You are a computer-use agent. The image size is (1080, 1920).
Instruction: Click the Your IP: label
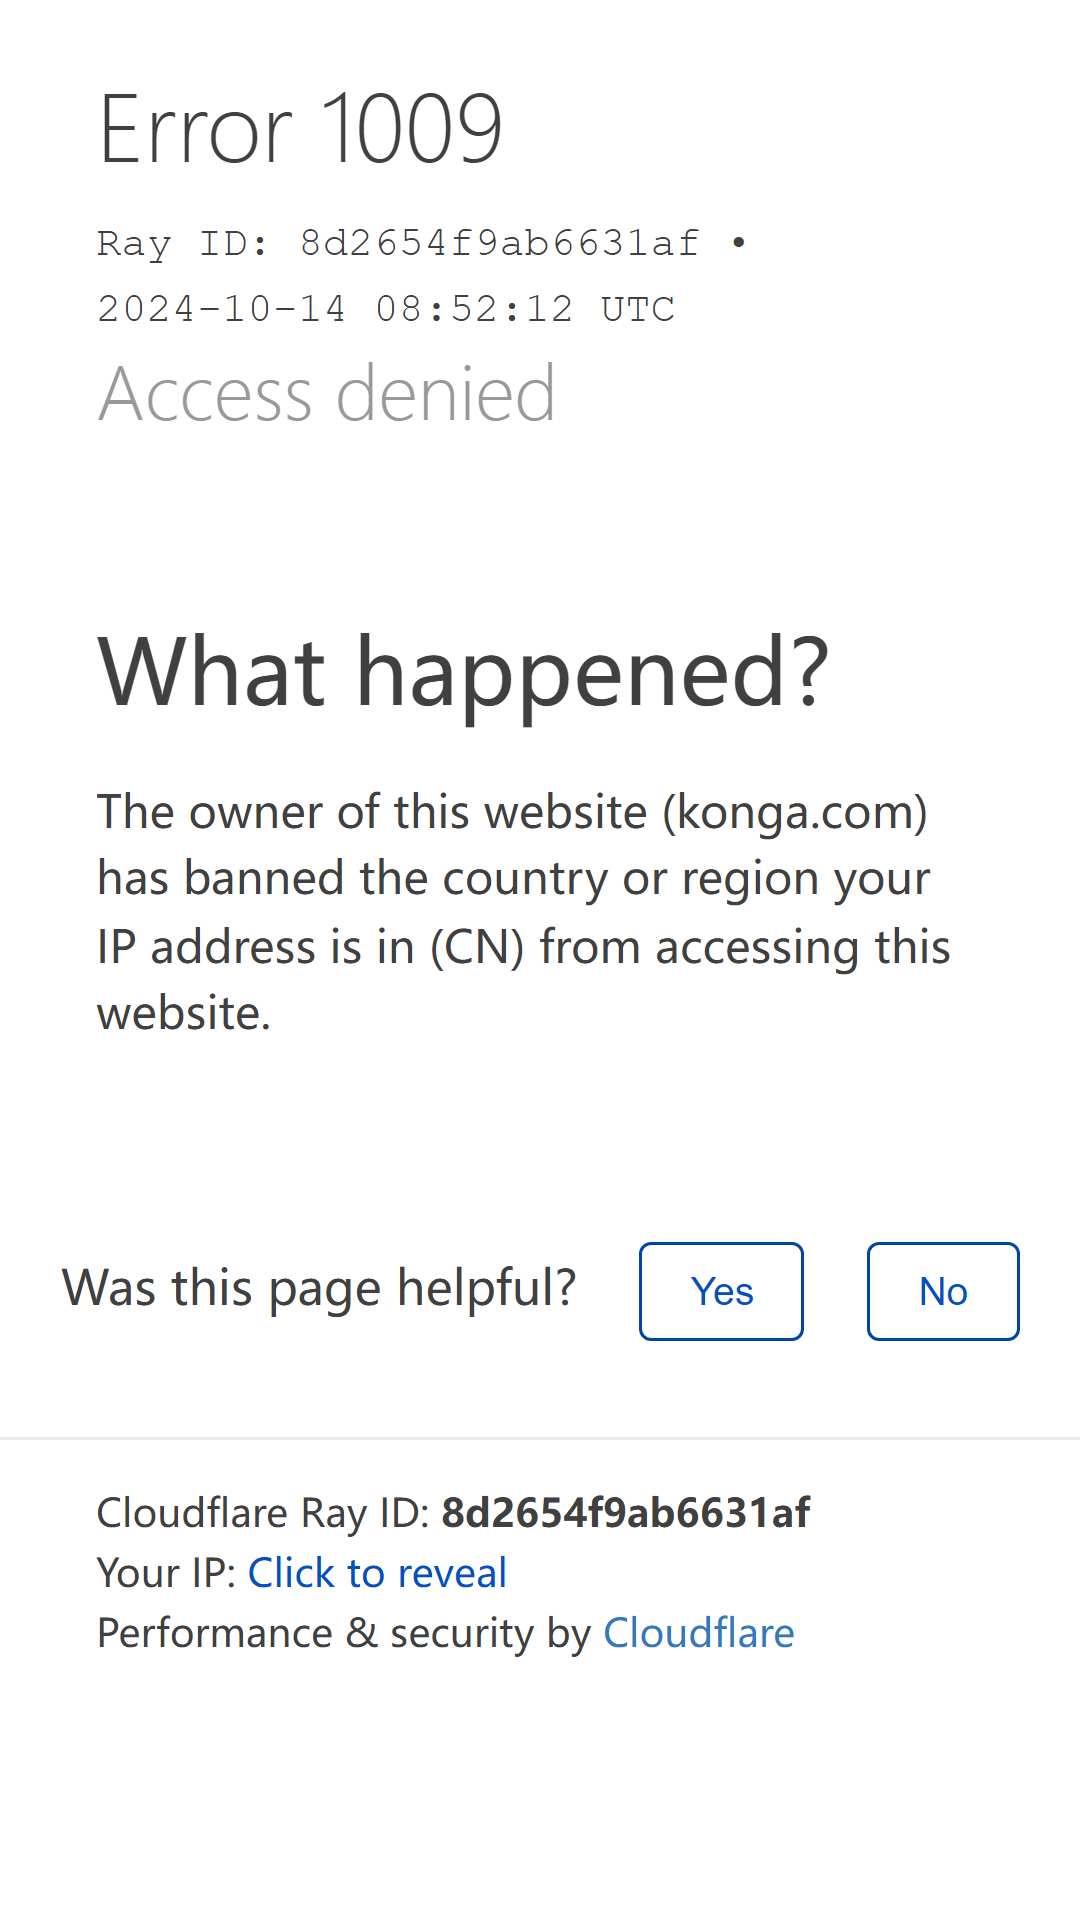tap(166, 1573)
